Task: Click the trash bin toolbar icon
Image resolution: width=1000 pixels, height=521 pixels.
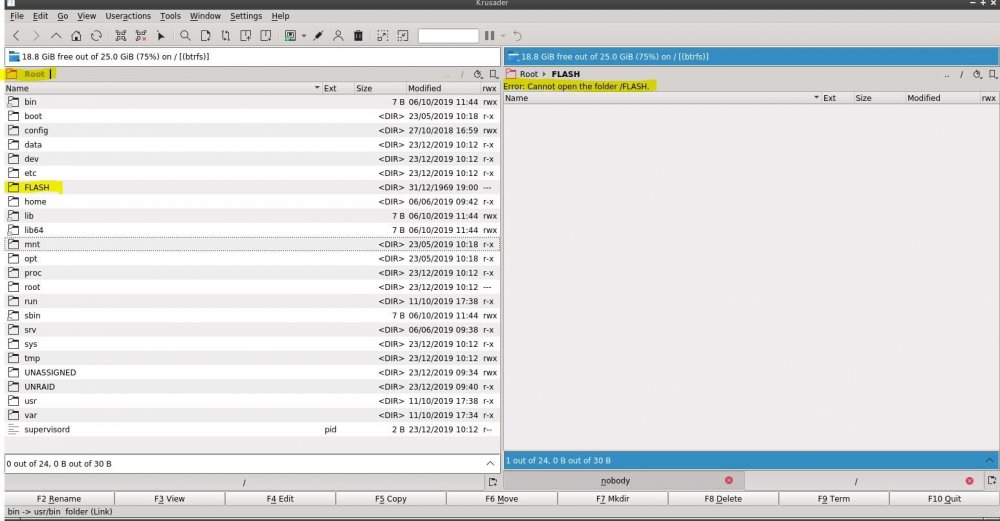Action: click(x=358, y=36)
